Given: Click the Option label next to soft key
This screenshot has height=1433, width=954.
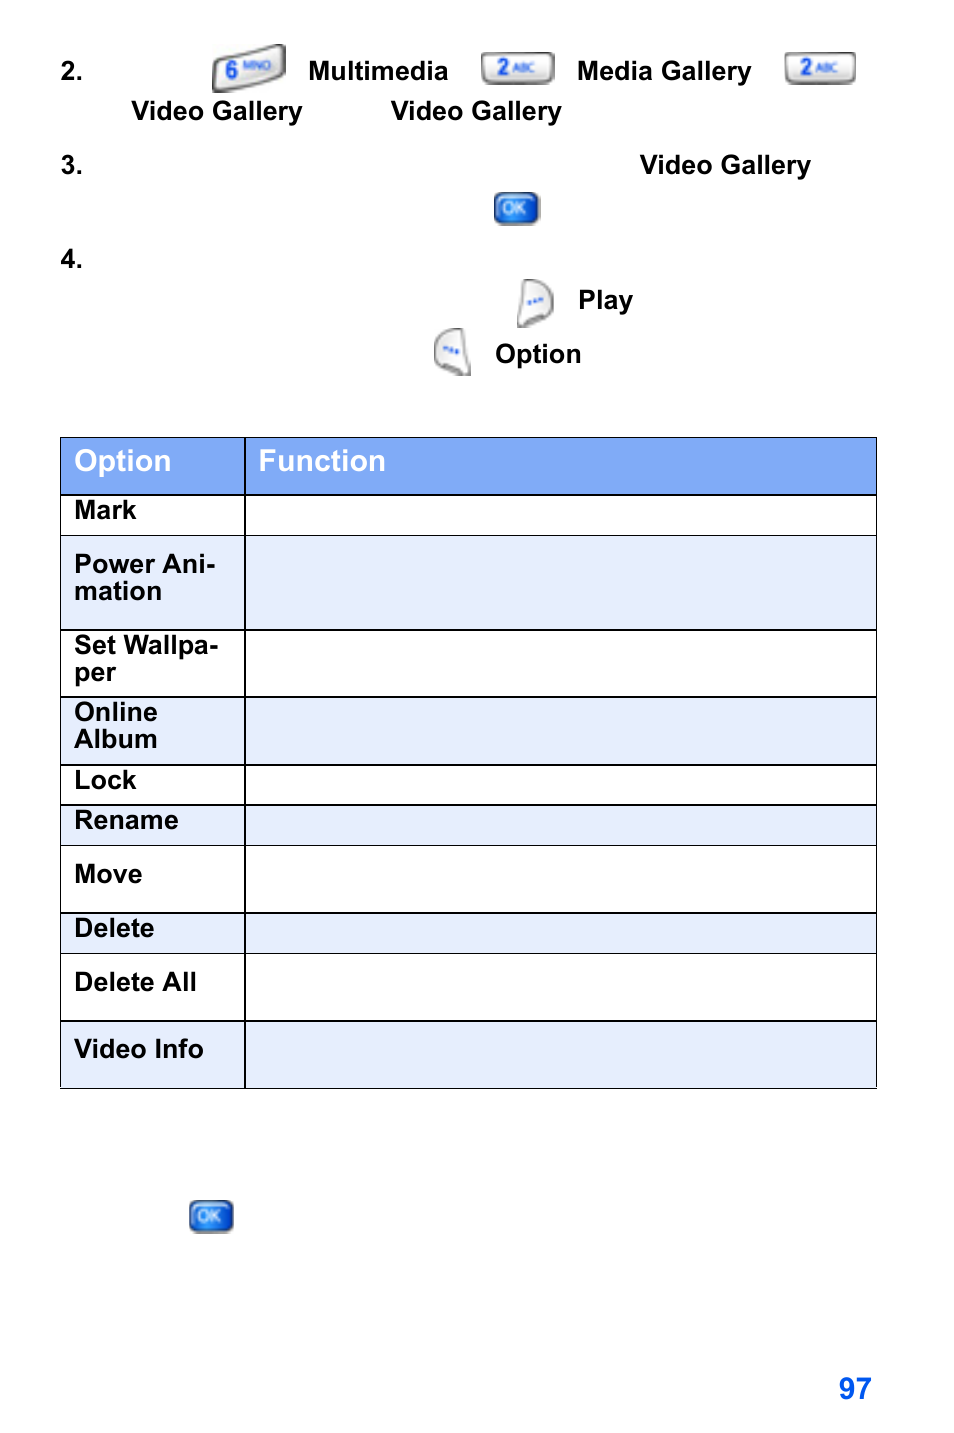Looking at the screenshot, I should 538,354.
